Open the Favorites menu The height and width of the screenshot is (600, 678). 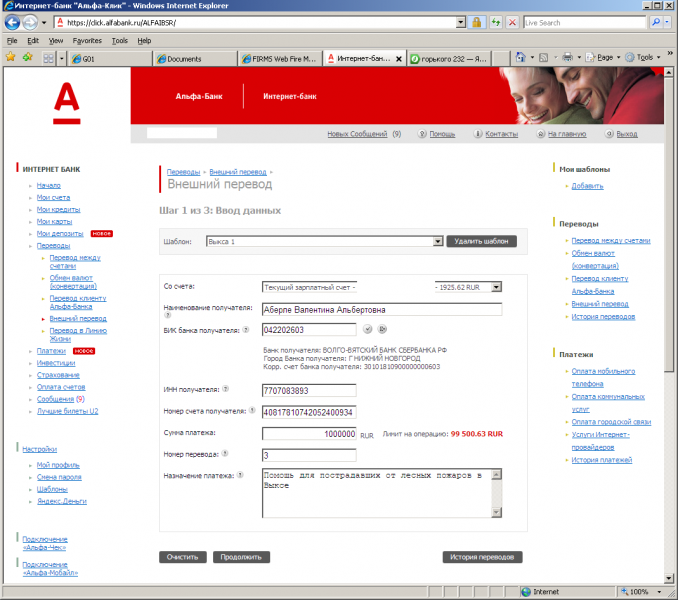point(86,41)
